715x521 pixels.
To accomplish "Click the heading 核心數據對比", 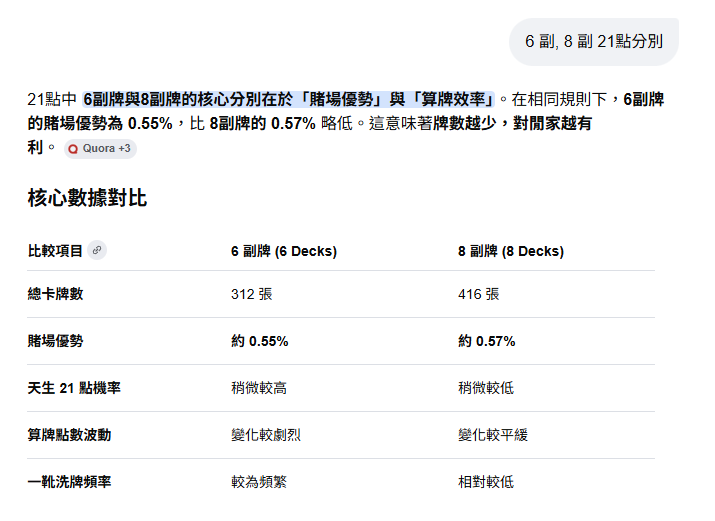I will click(x=87, y=198).
